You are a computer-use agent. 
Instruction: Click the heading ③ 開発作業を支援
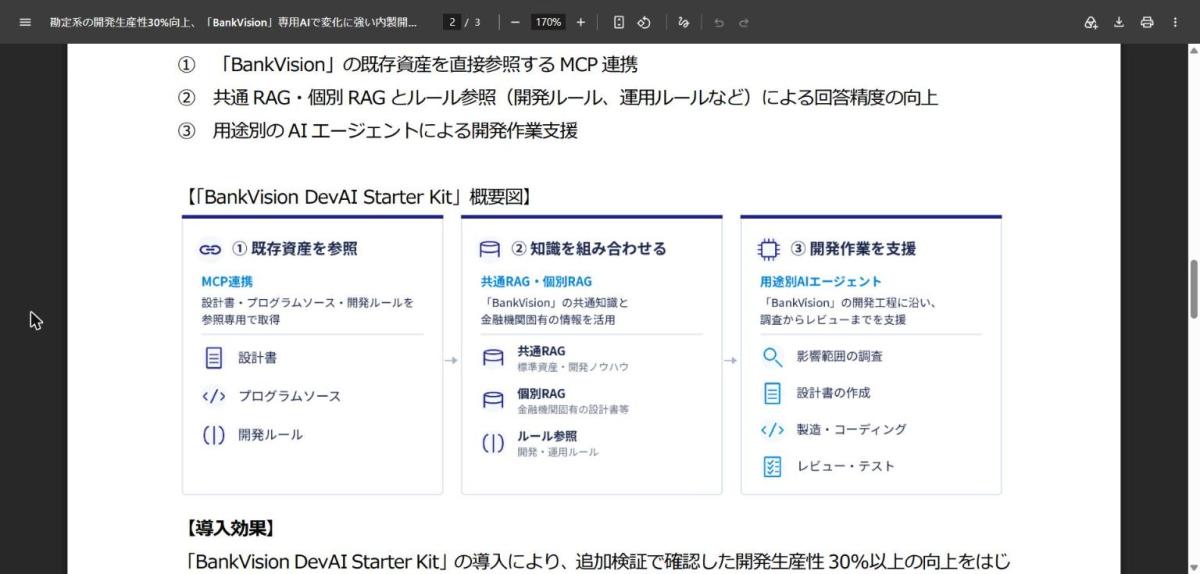coord(853,249)
